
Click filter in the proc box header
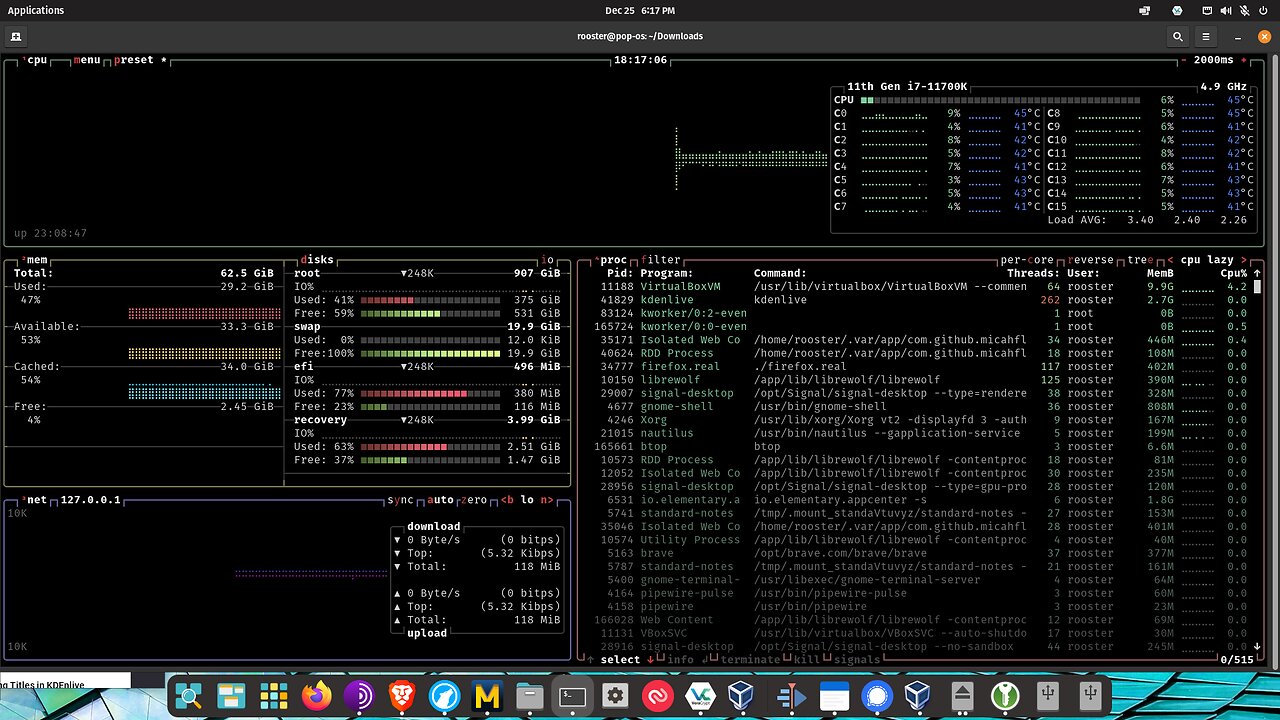pyautogui.click(x=661, y=260)
